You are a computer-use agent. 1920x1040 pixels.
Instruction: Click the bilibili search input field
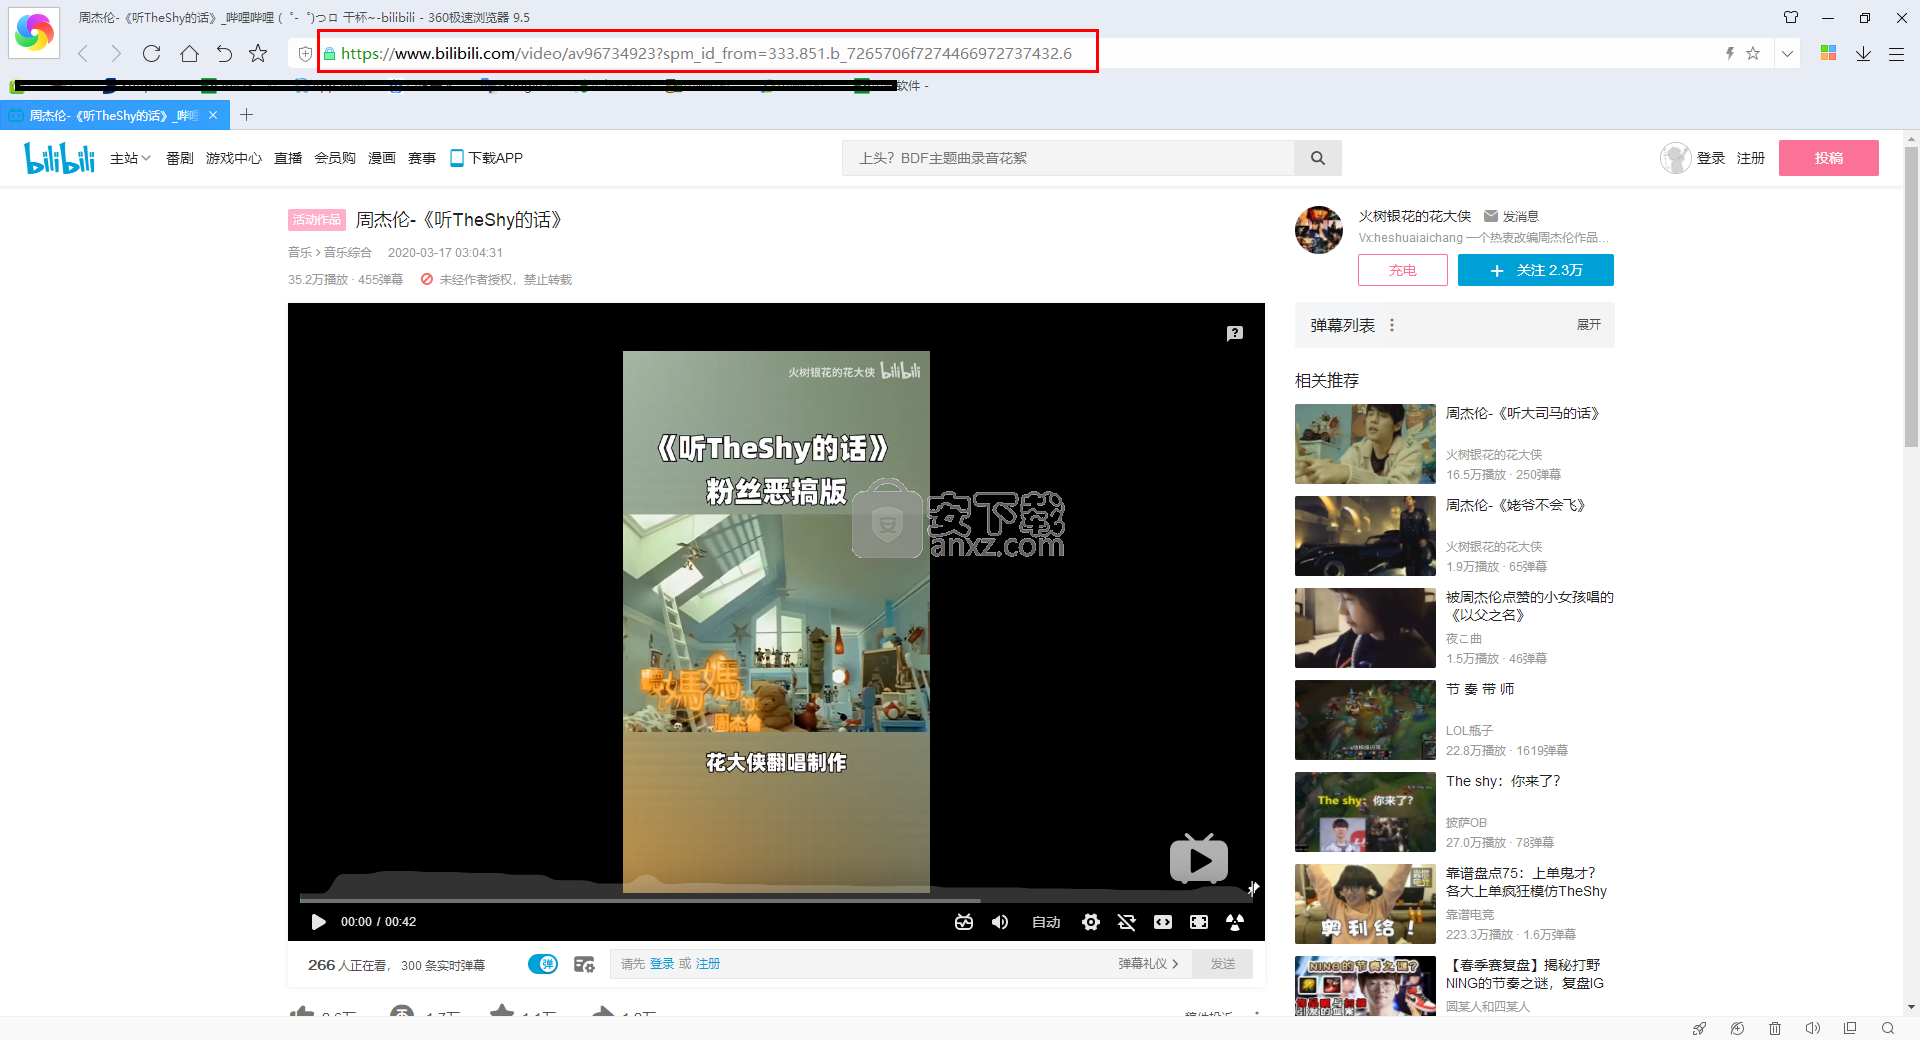click(1068, 158)
